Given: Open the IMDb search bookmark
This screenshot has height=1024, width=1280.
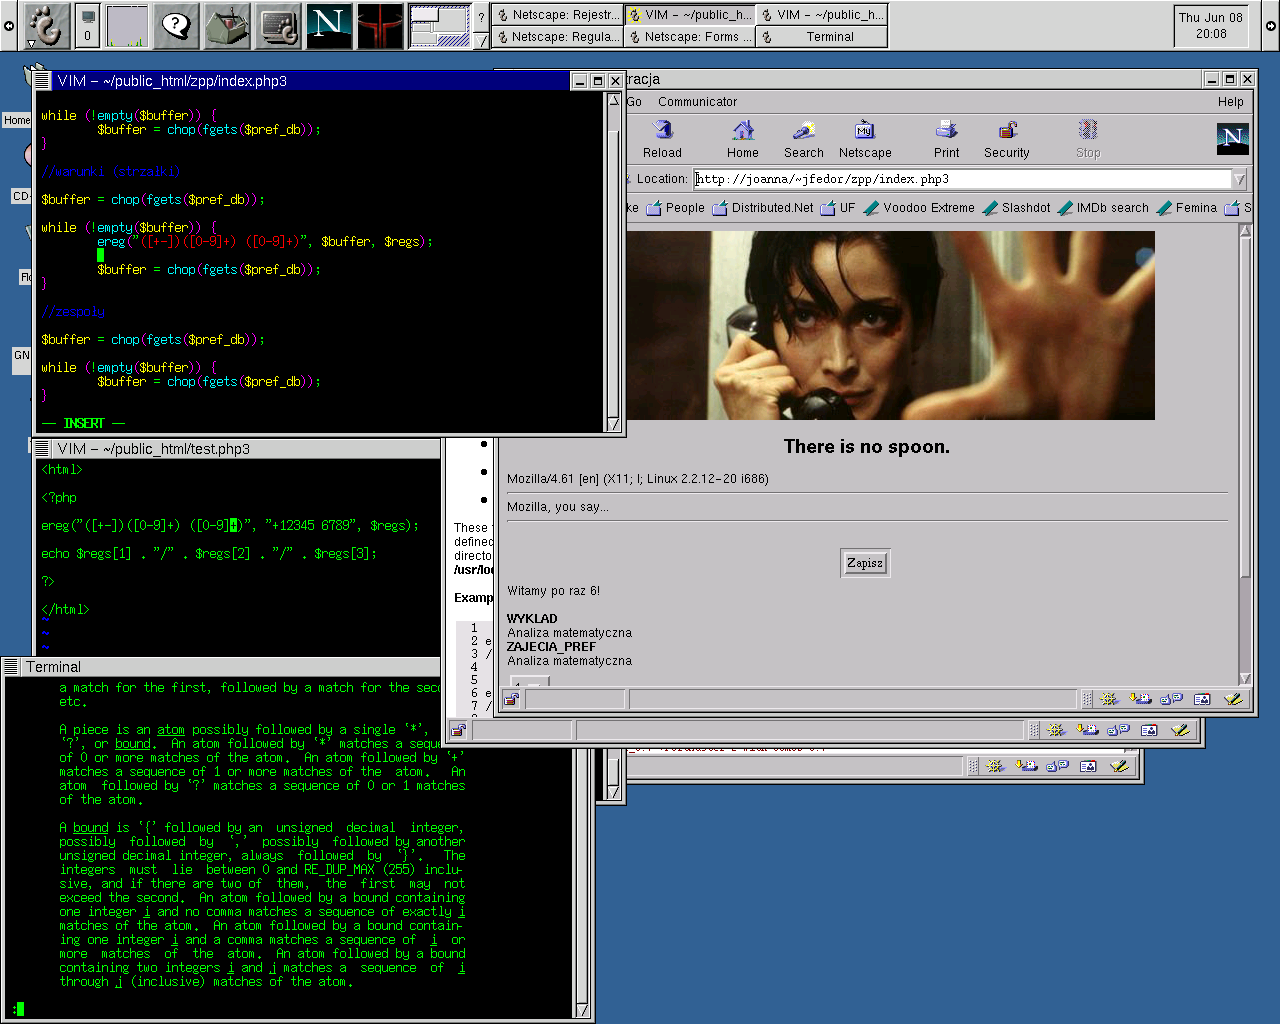Looking at the screenshot, I should tap(1103, 208).
